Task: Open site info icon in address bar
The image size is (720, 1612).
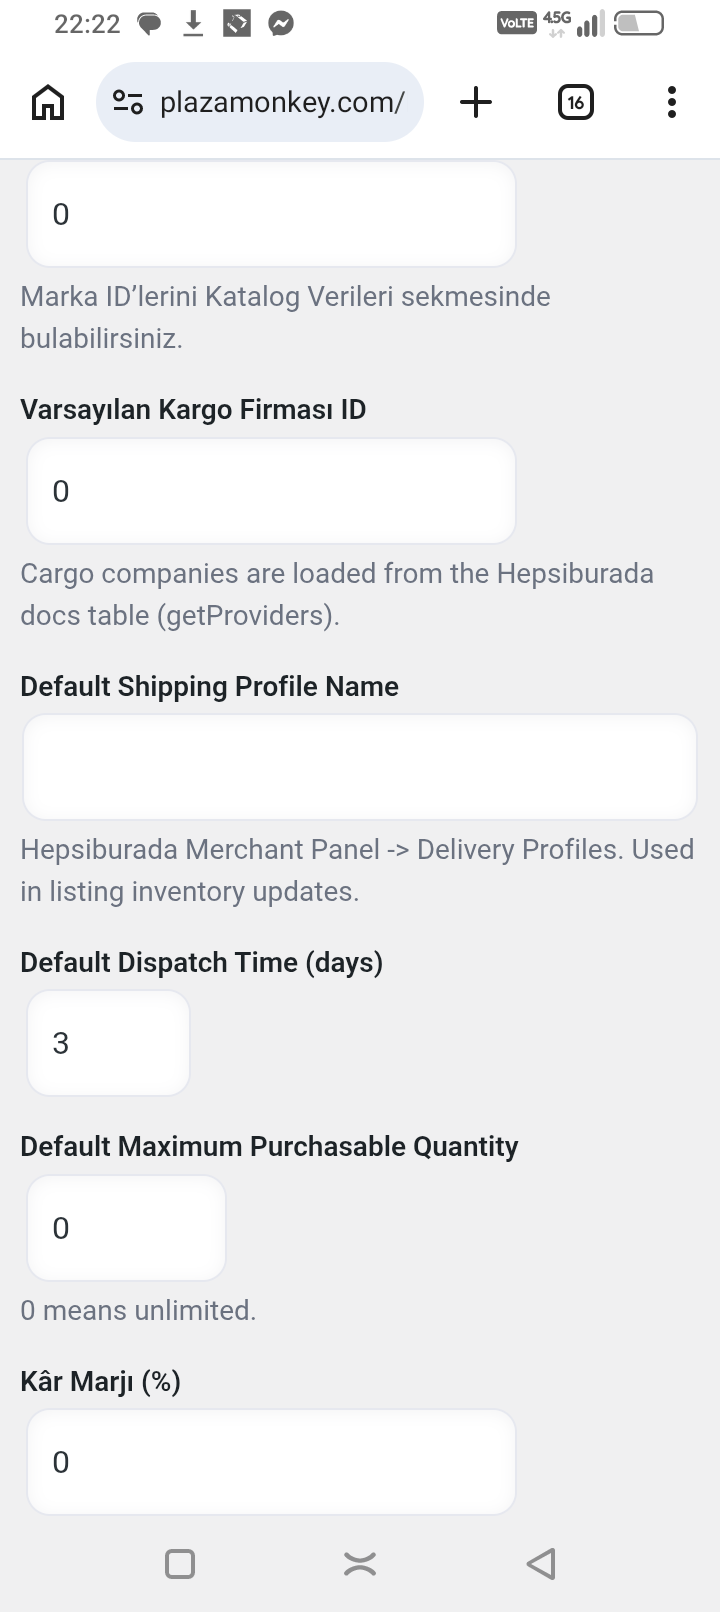Action: [128, 102]
